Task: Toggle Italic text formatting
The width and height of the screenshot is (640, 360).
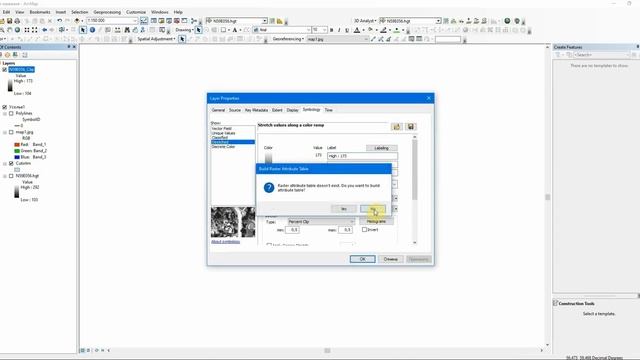Action: pos(339,30)
